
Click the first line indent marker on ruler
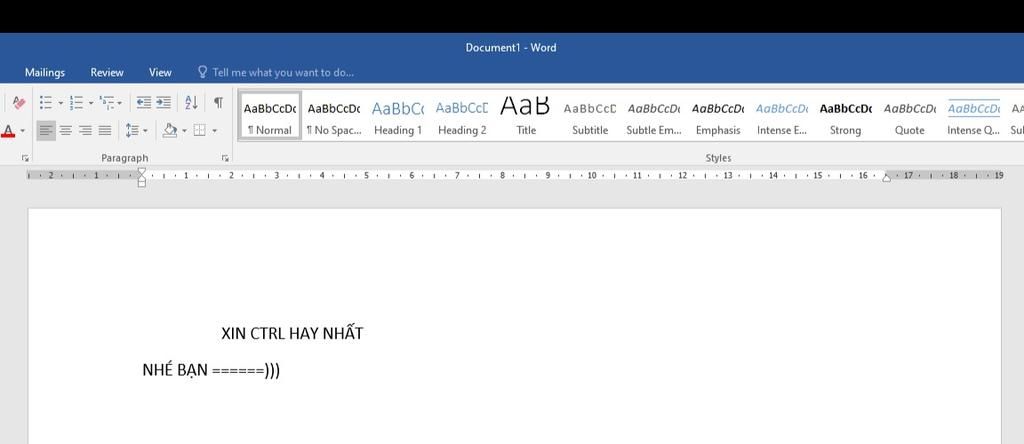[142, 172]
